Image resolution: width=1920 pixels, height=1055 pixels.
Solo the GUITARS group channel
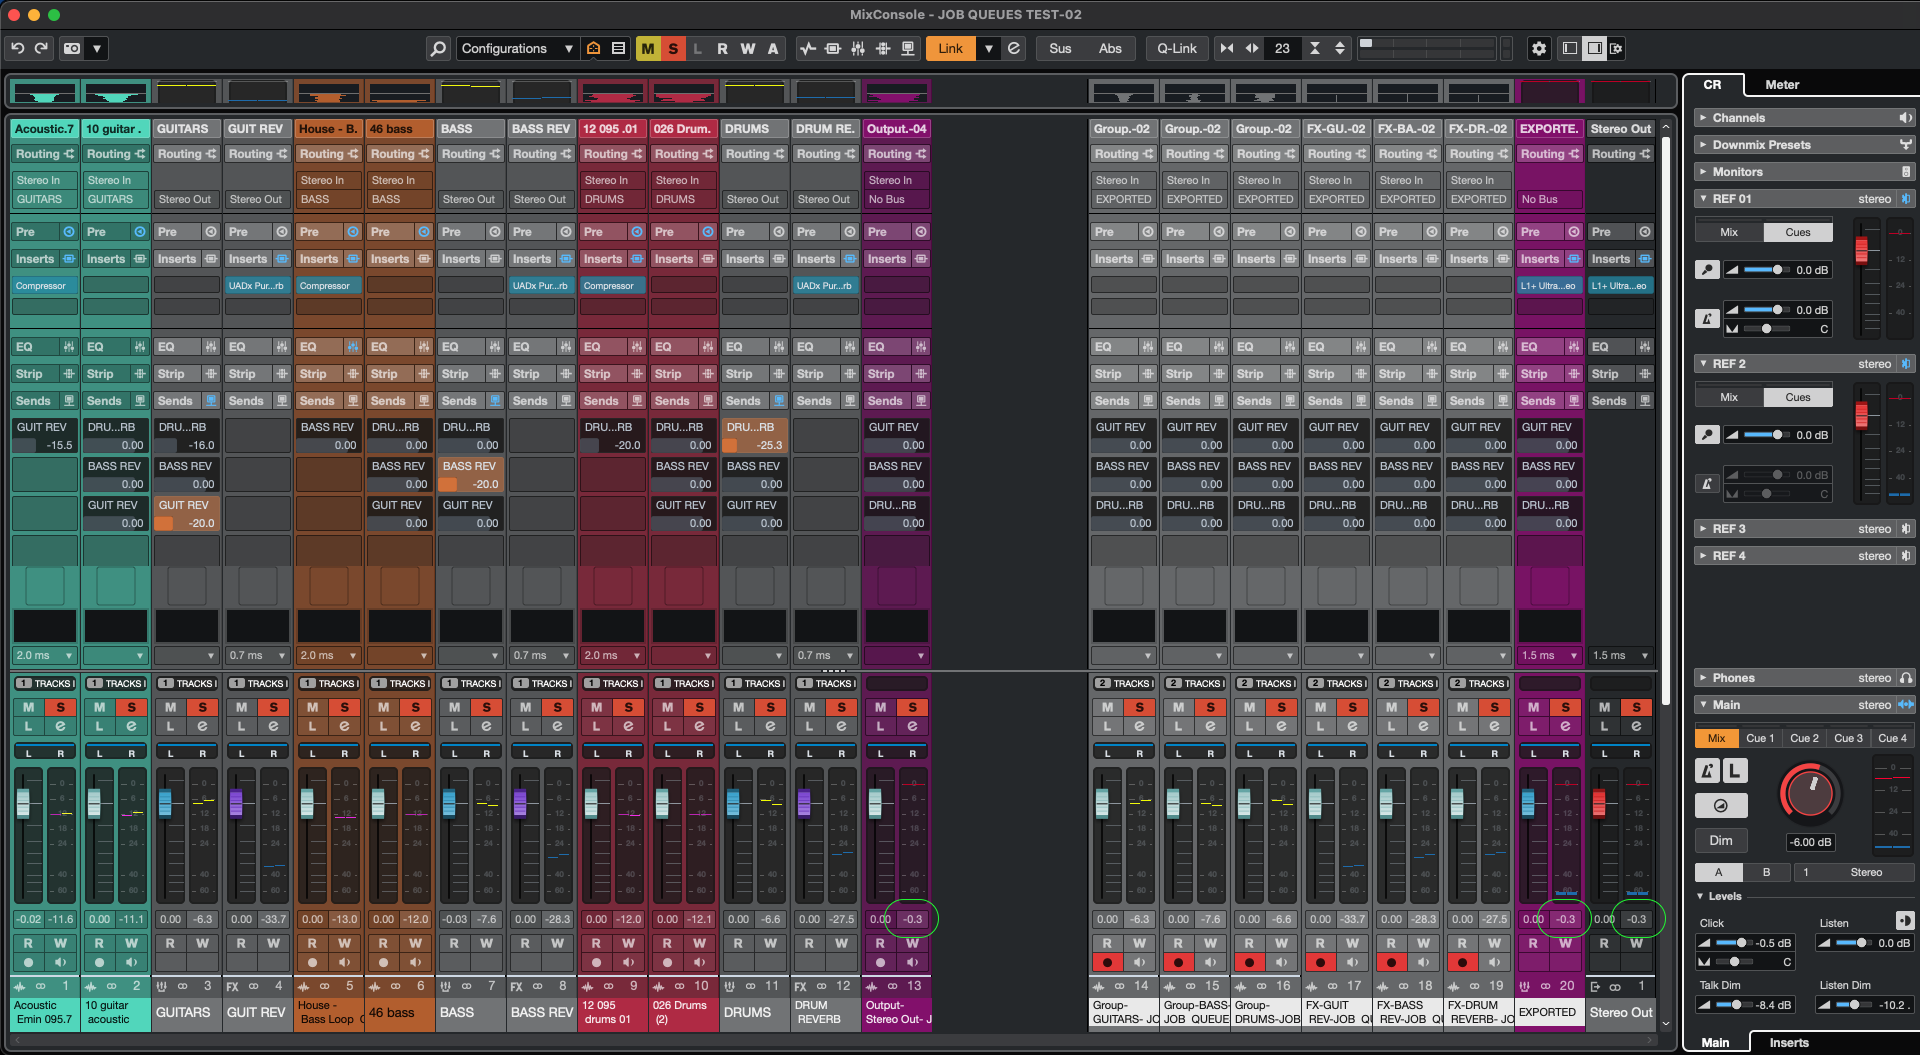(203, 707)
